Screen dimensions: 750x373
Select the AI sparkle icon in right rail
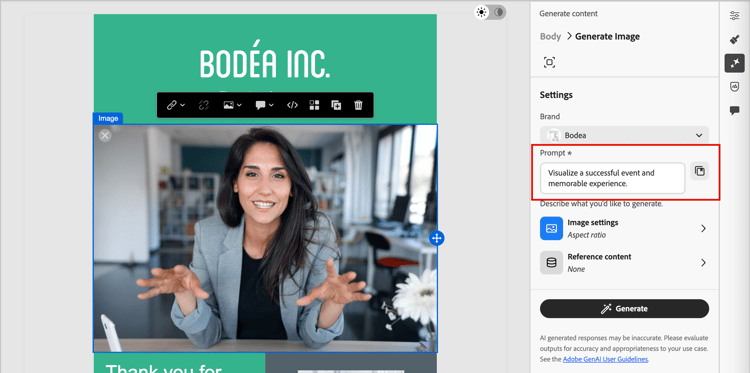[734, 63]
